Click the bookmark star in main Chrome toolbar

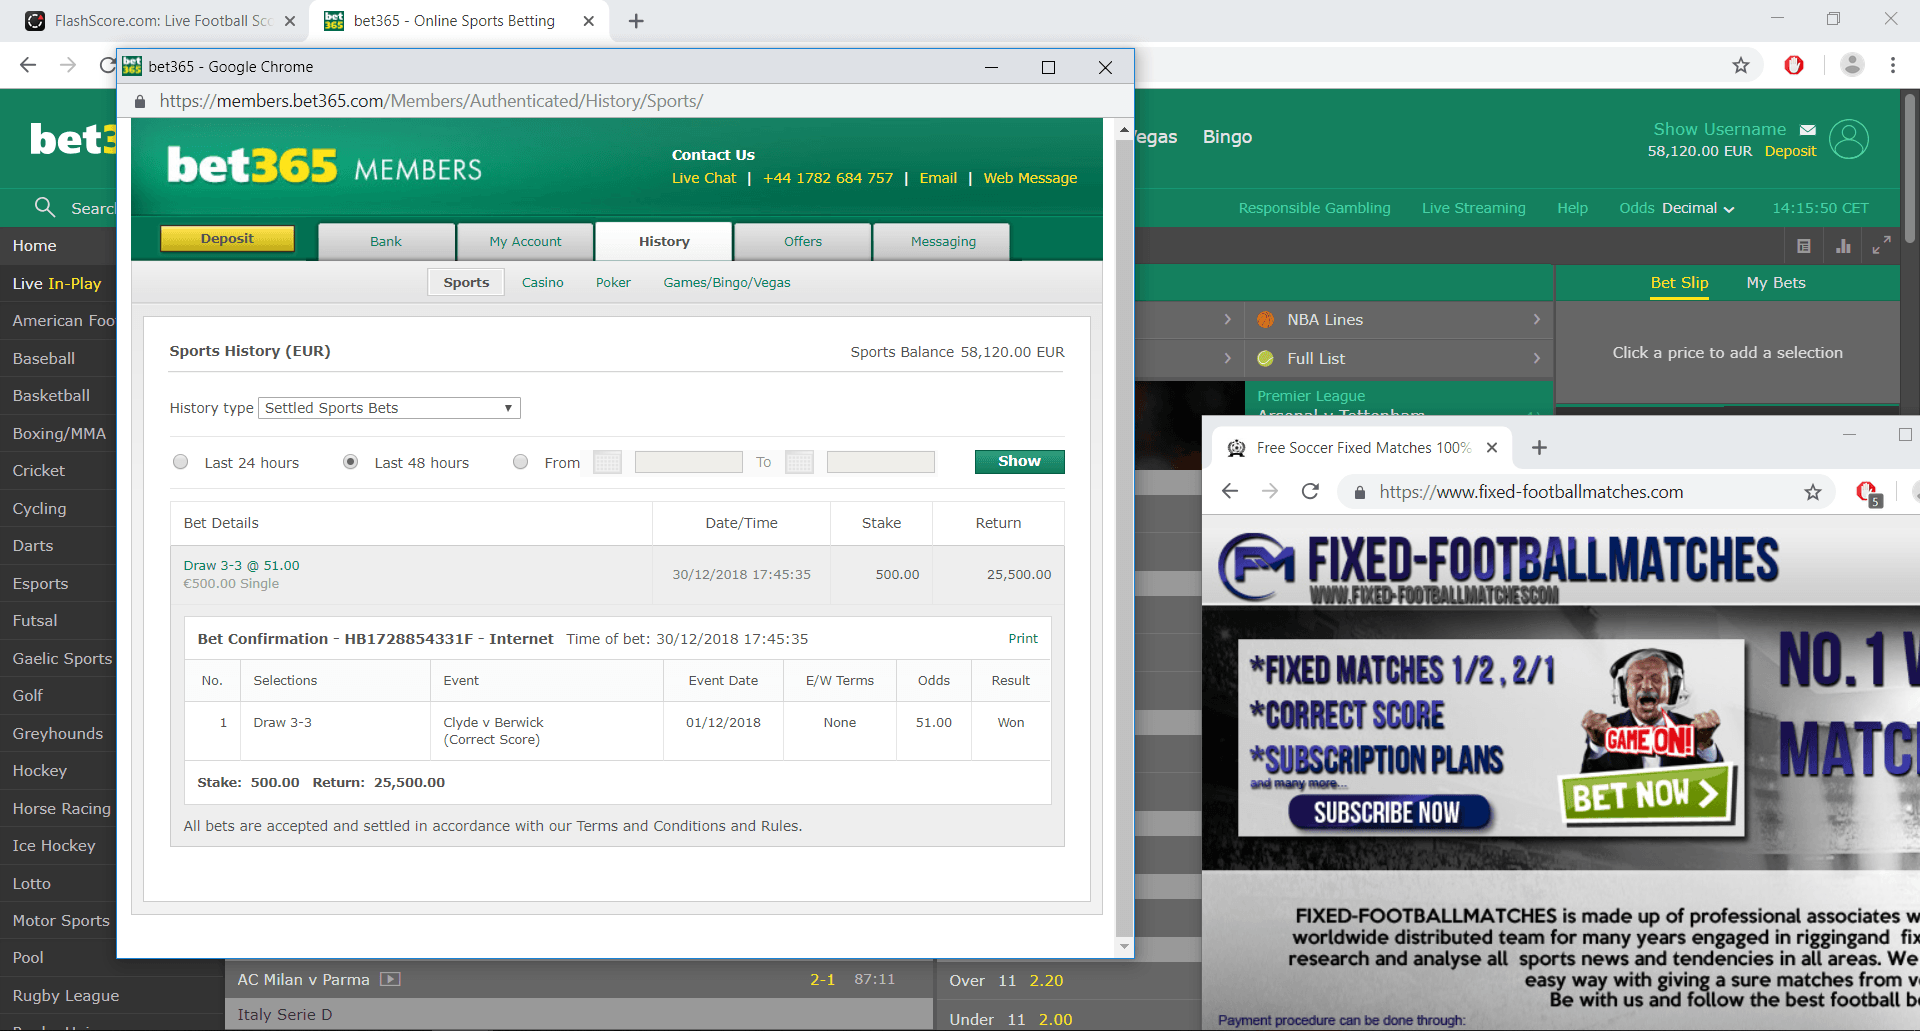coord(1741,65)
